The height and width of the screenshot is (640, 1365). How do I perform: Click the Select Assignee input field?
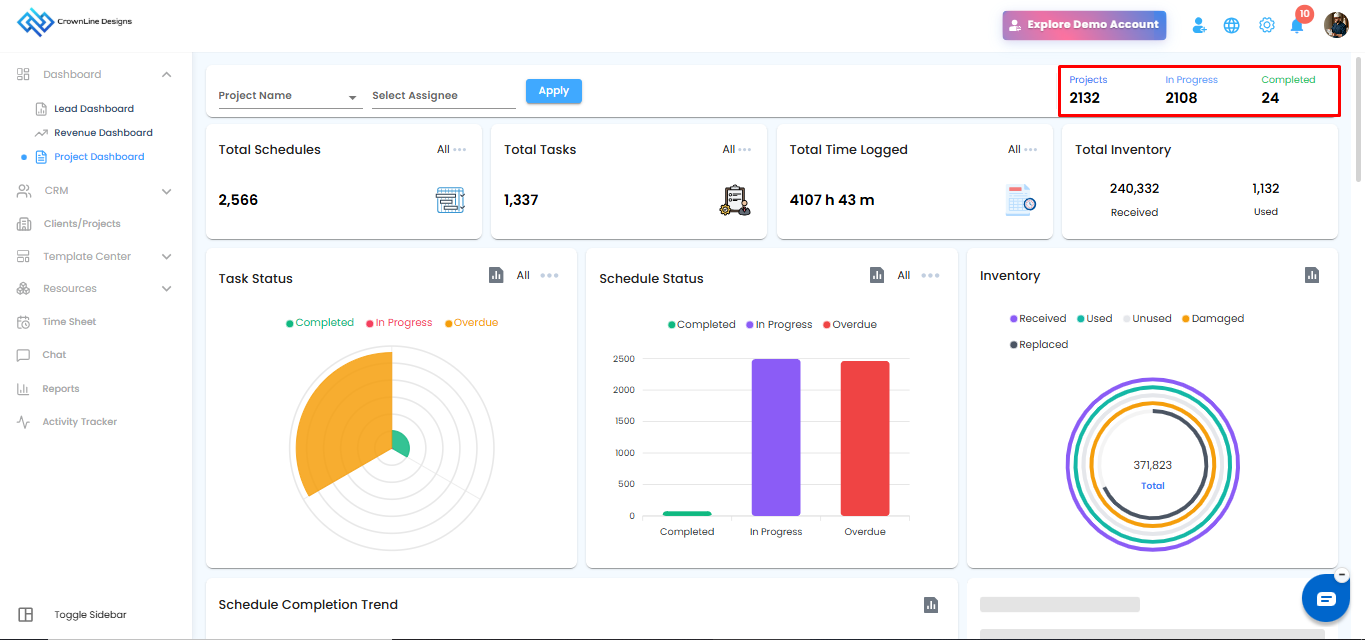tap(444, 96)
